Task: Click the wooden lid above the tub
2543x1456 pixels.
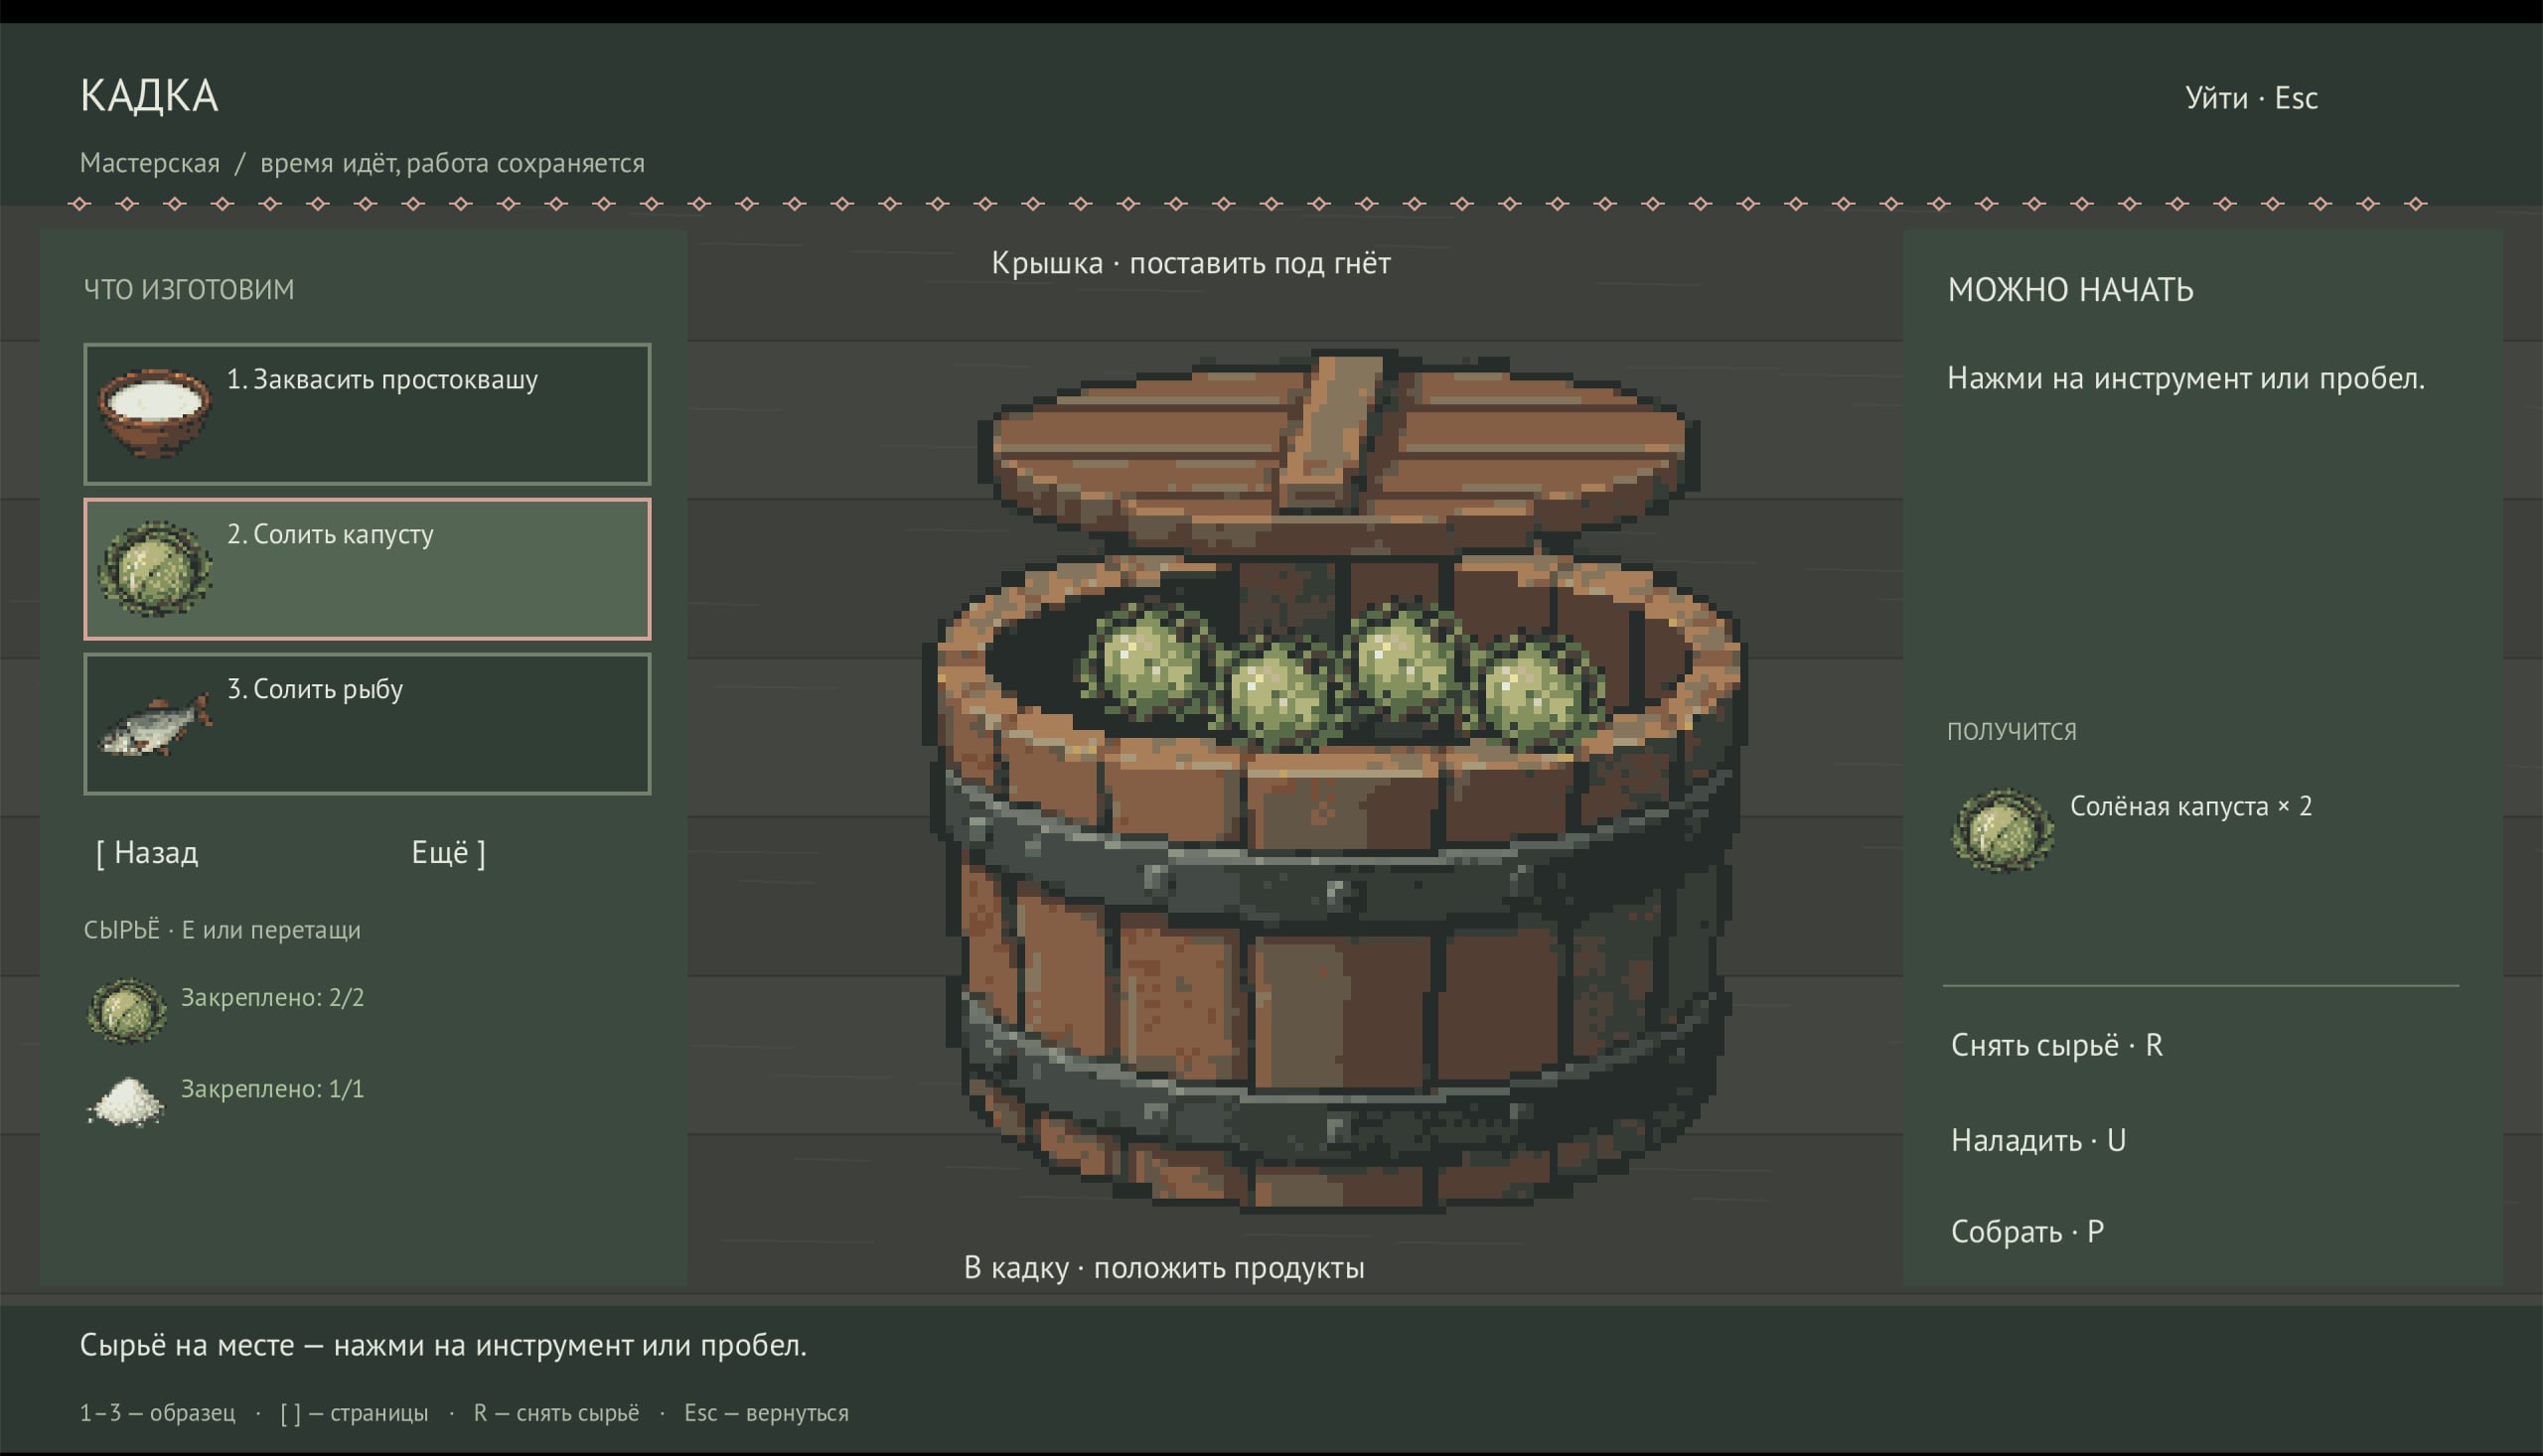Action: (1338, 452)
